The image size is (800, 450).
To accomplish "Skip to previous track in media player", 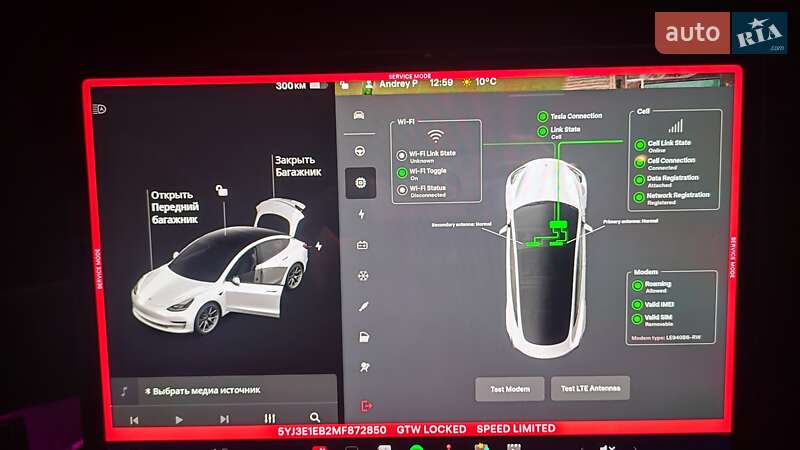I will [x=134, y=420].
